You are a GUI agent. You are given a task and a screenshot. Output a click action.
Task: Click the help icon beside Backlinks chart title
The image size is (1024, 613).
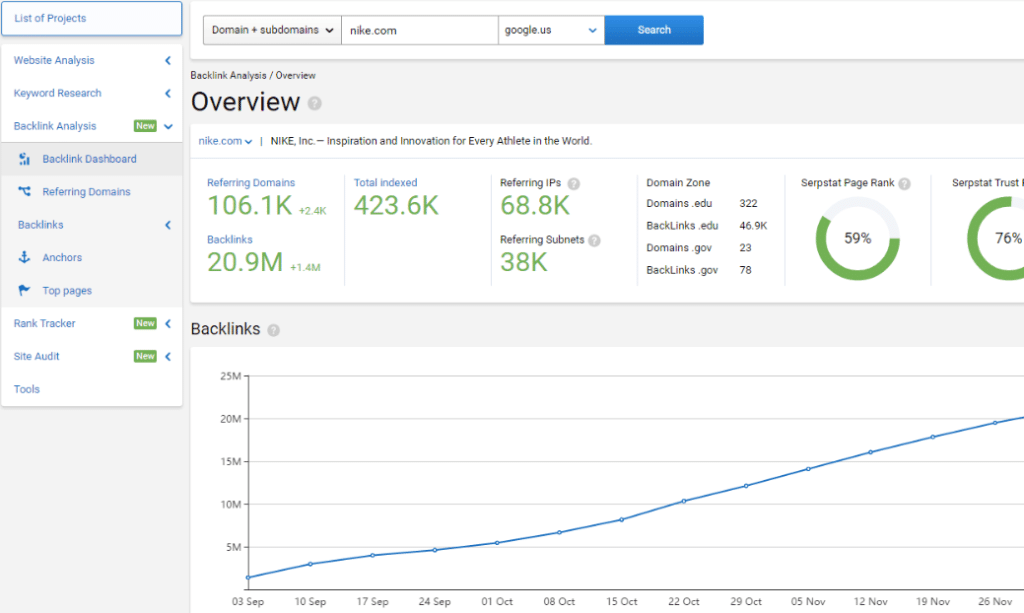pos(274,330)
